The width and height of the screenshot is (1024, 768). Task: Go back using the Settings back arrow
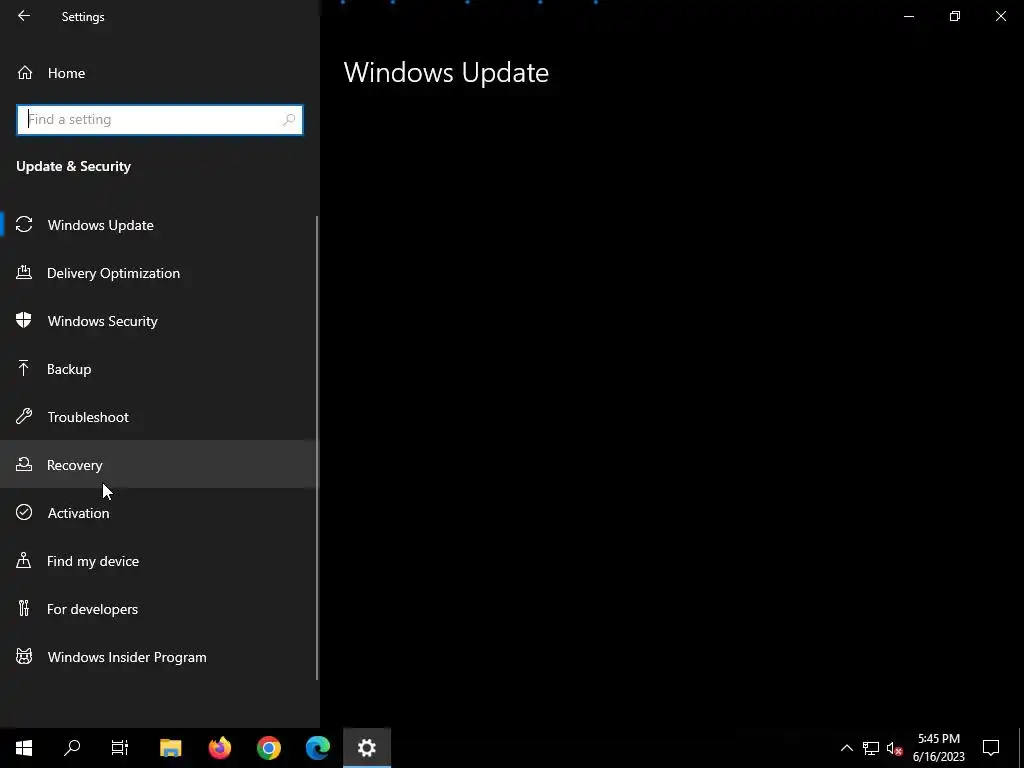click(x=24, y=16)
